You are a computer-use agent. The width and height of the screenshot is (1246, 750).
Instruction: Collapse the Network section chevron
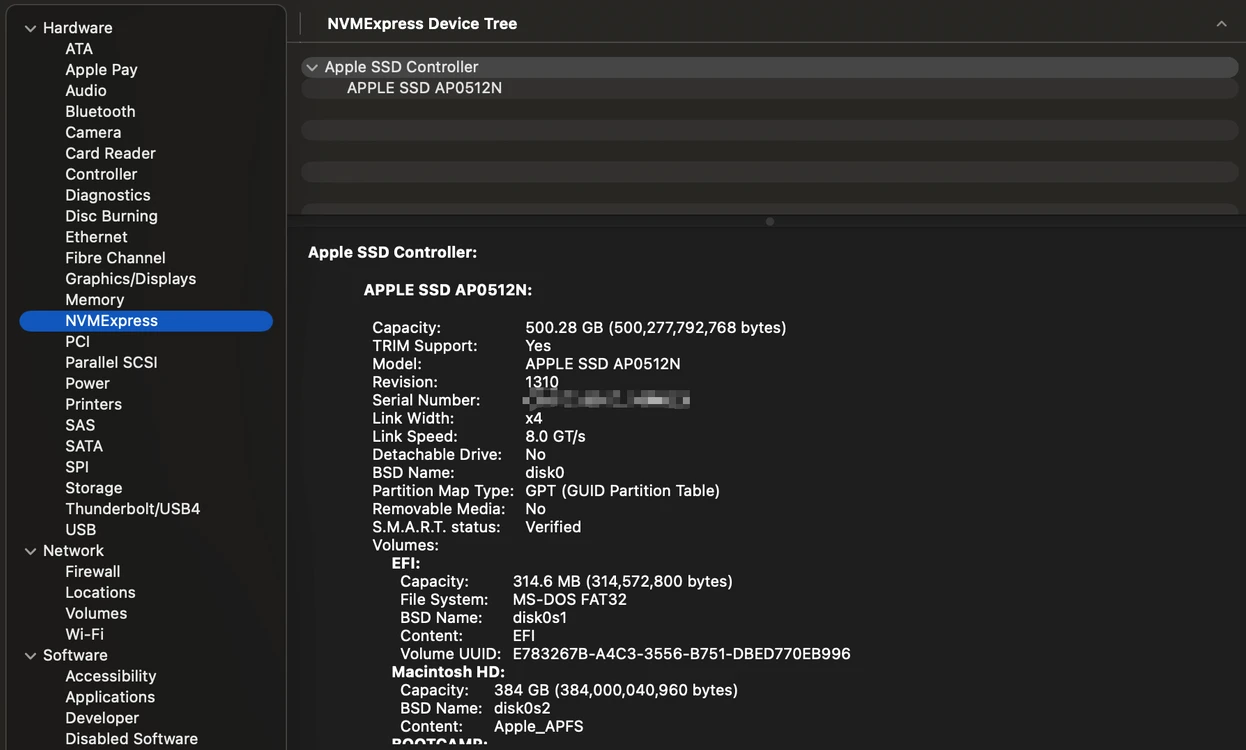click(30, 551)
